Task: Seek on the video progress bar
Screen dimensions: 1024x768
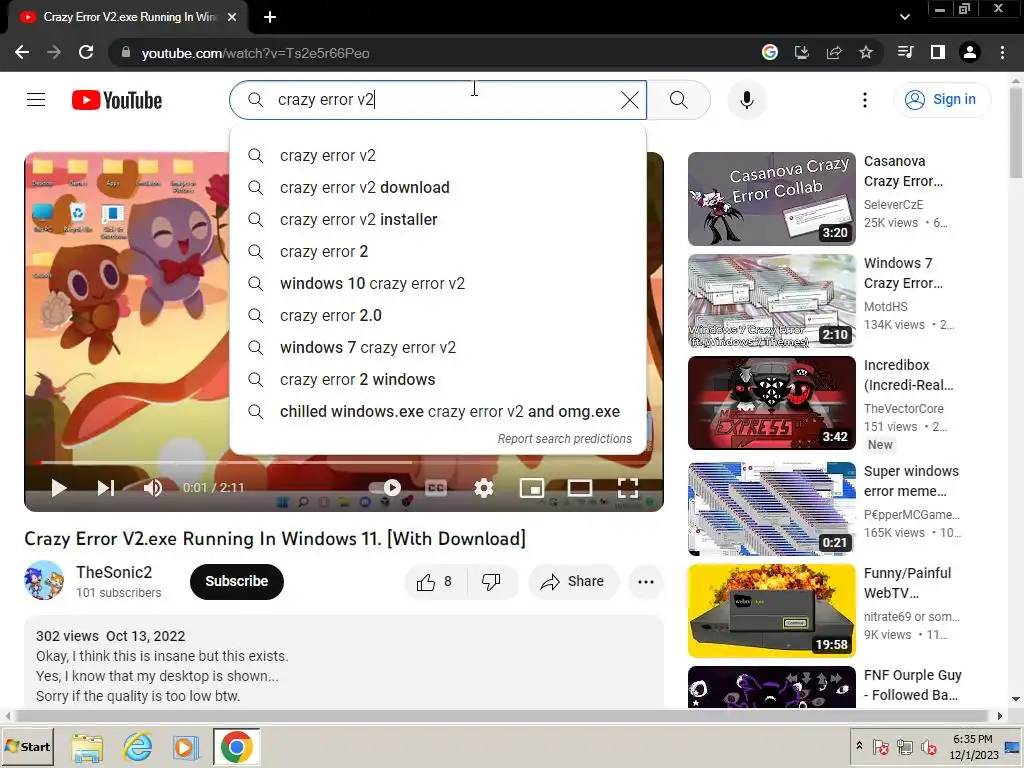Action: coord(344,463)
